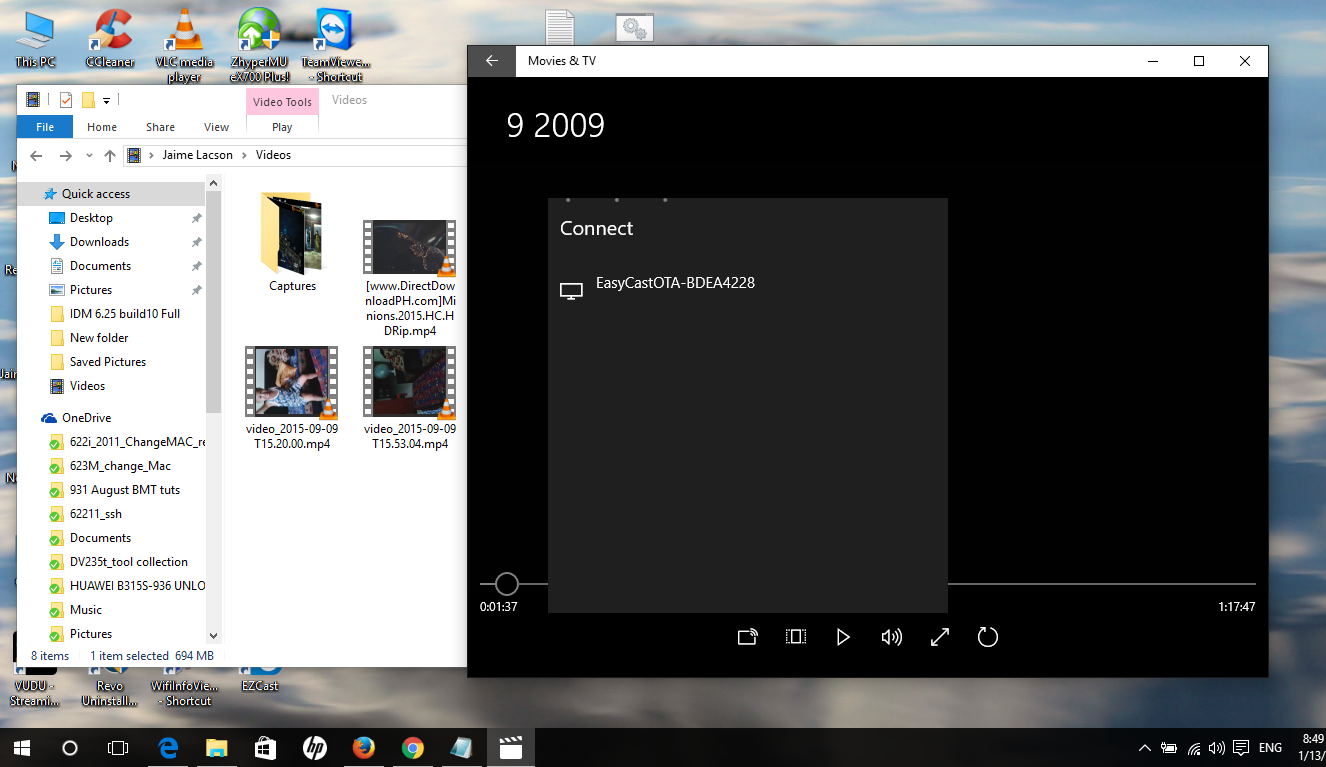Image resolution: width=1326 pixels, height=767 pixels.
Task: Select the aspect ratio zoom icon
Action: 795,637
